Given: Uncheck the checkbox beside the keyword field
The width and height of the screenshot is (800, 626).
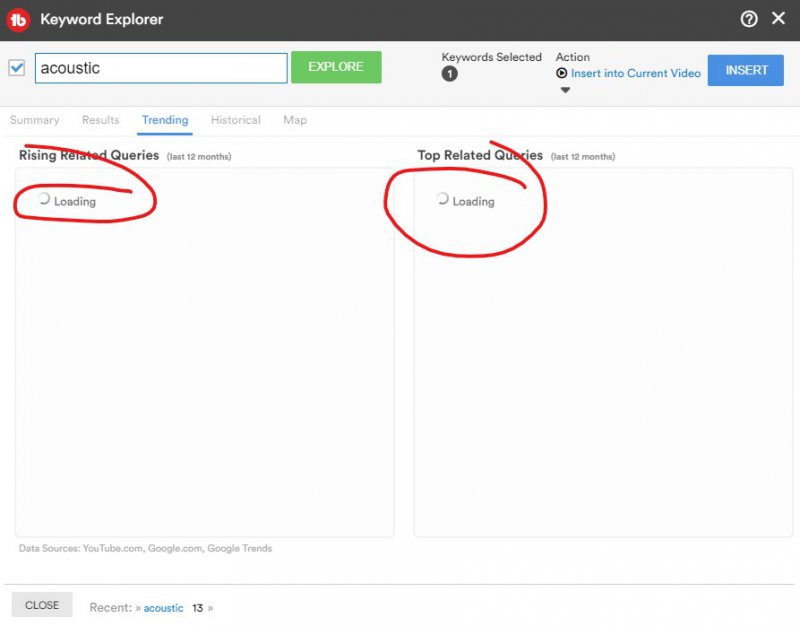Looking at the screenshot, I should [16, 68].
